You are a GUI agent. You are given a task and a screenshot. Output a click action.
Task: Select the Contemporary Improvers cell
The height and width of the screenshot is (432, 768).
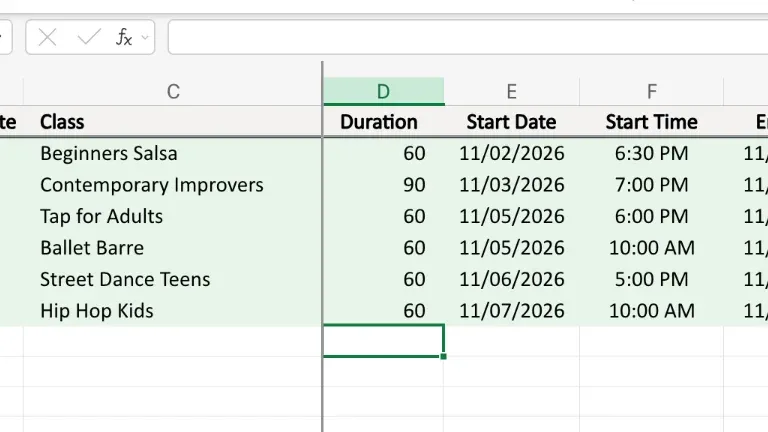[173, 185]
